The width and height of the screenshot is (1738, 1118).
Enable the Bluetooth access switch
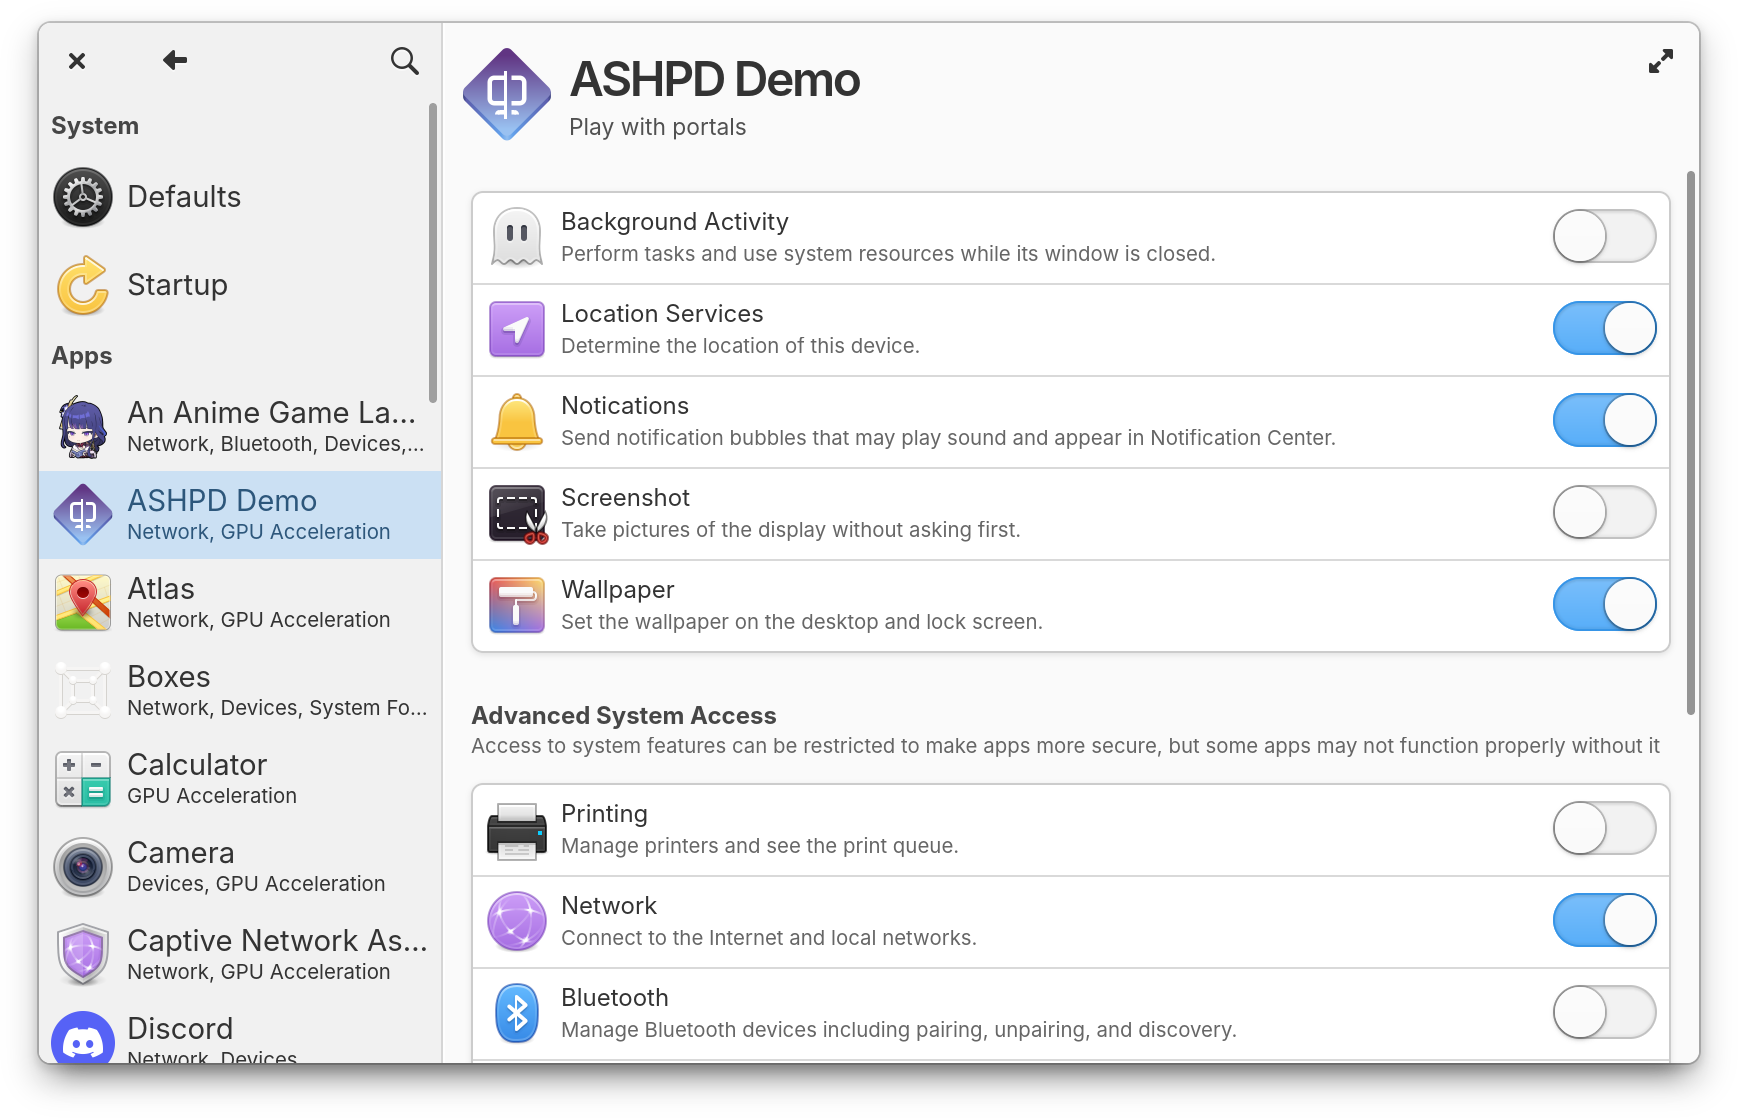[1604, 1012]
